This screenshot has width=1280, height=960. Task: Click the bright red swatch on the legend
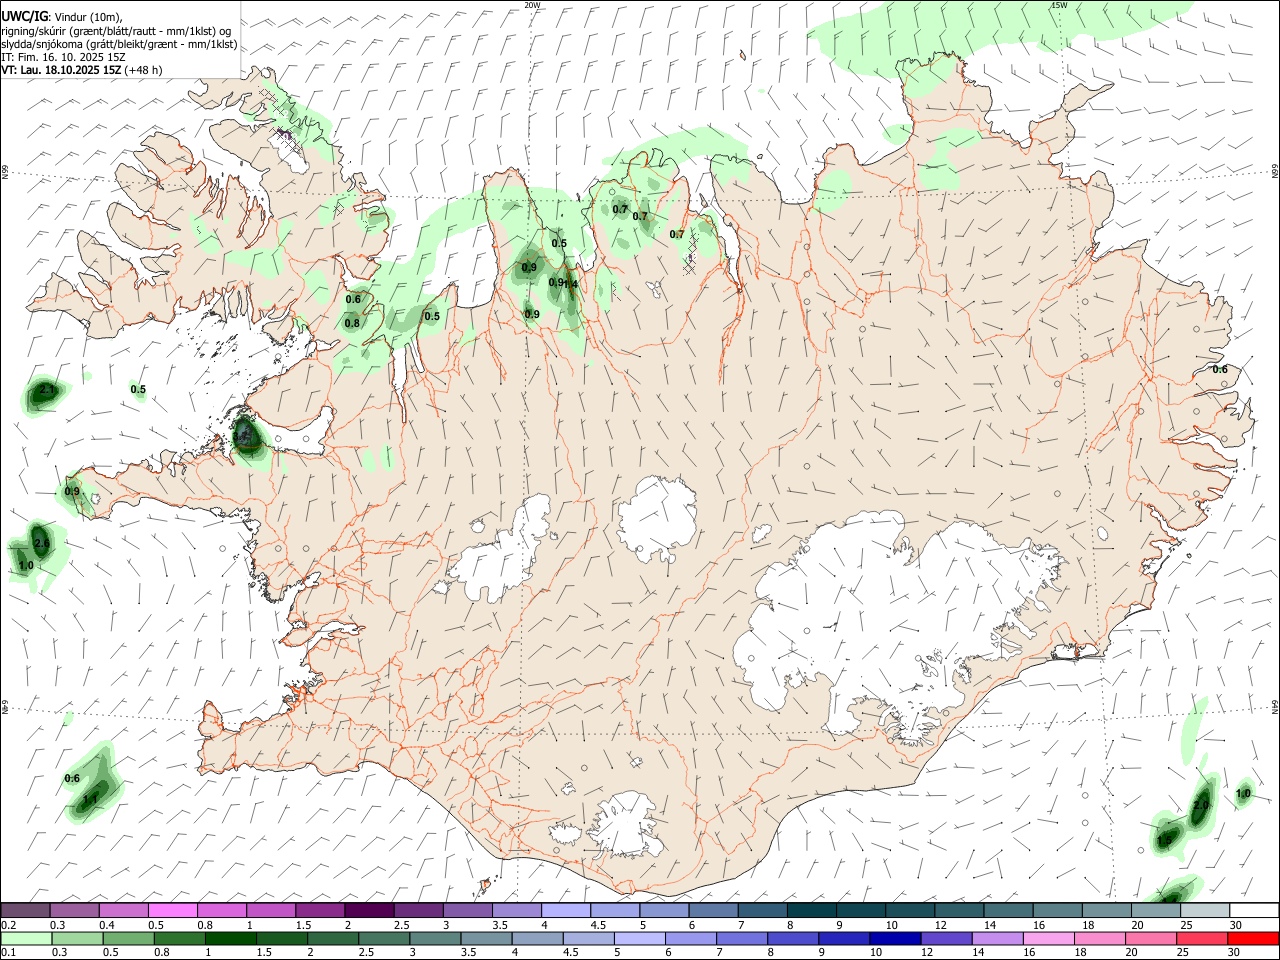pos(1253,938)
